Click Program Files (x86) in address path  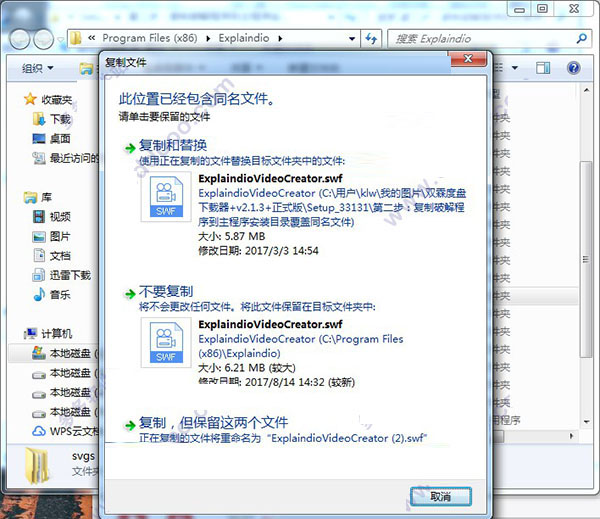coord(150,38)
